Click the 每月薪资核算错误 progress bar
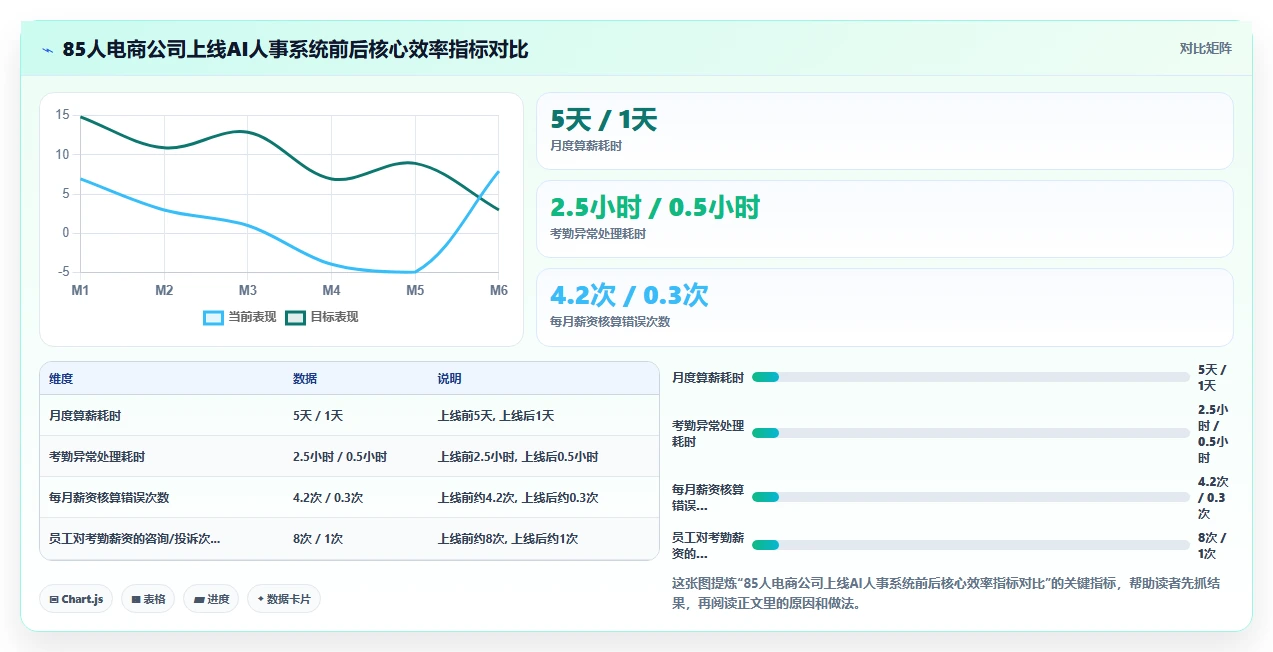This screenshot has width=1273, height=652. (970, 497)
